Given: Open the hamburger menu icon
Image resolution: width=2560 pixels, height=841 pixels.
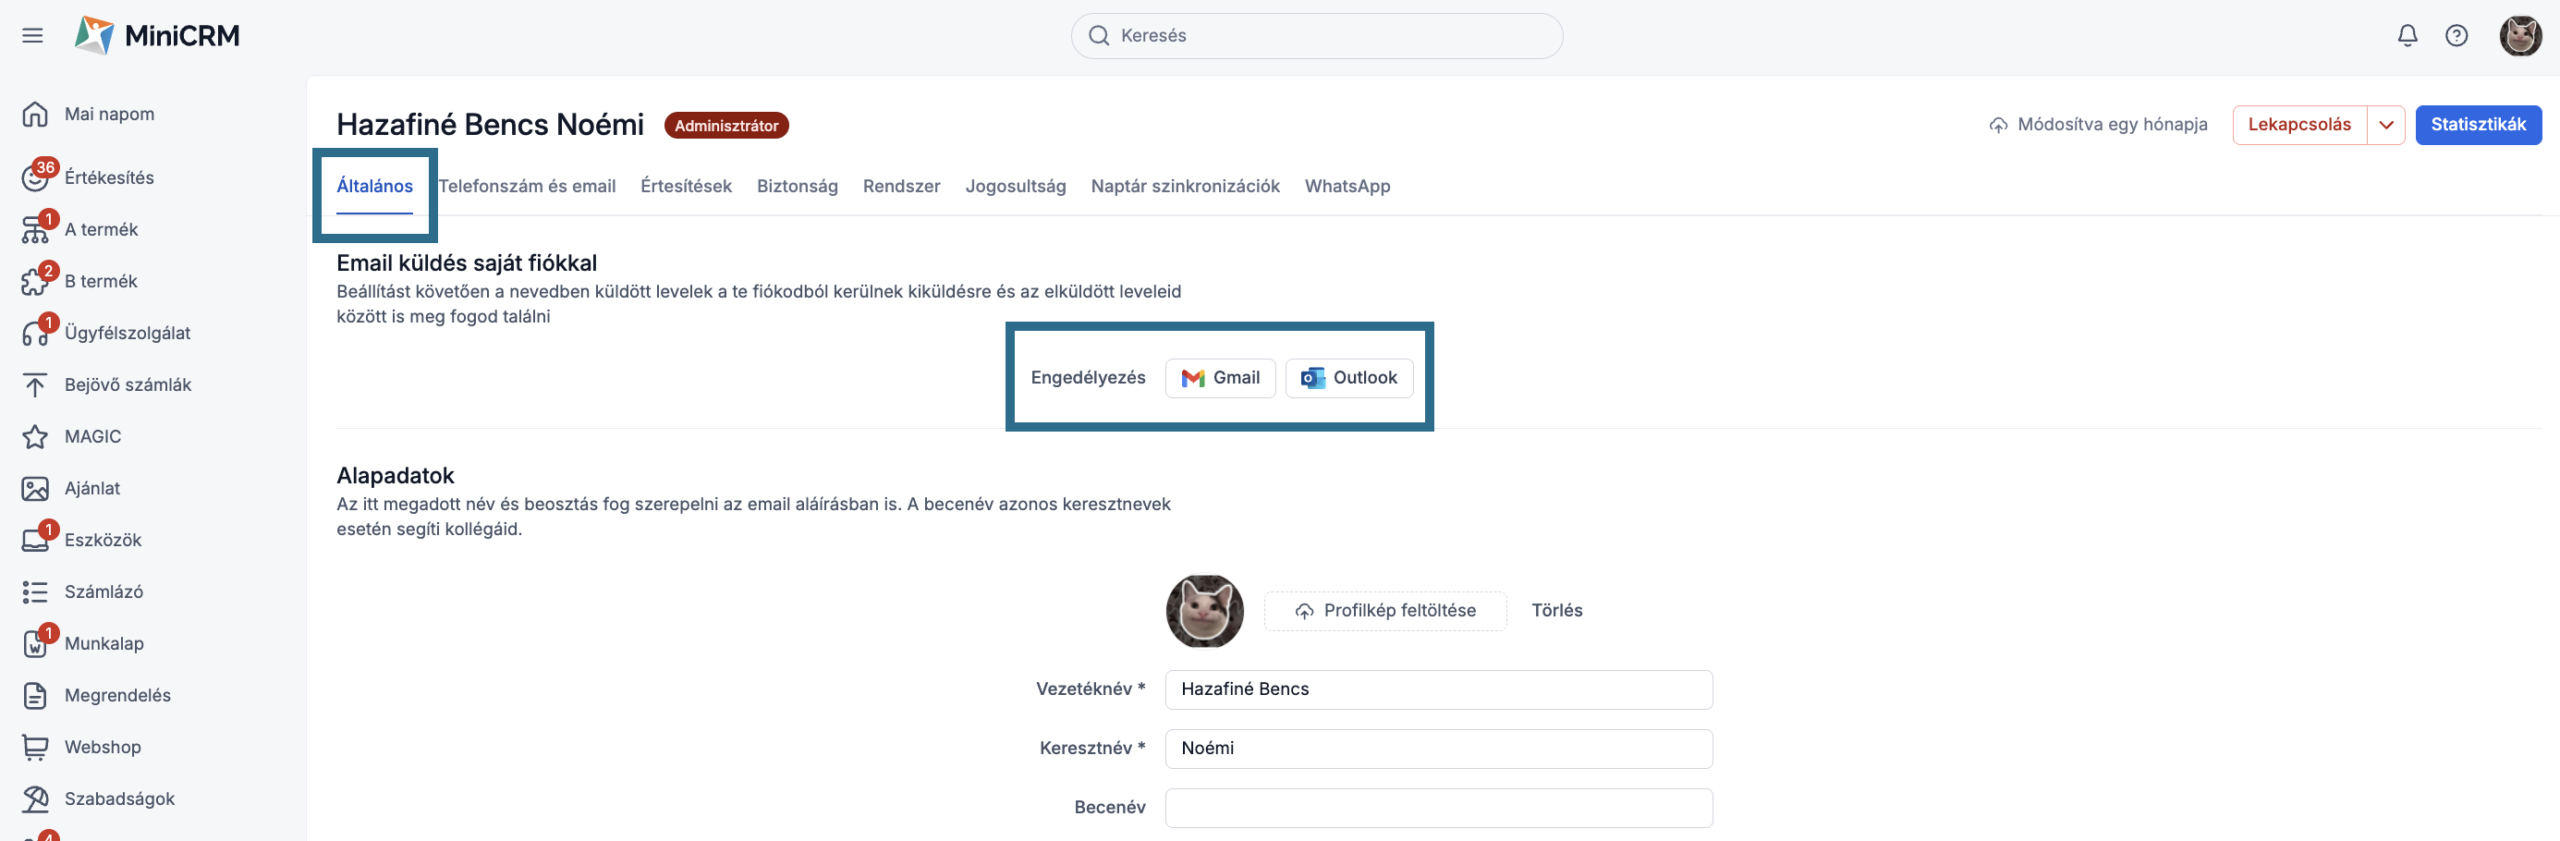Looking at the screenshot, I should (x=33, y=36).
